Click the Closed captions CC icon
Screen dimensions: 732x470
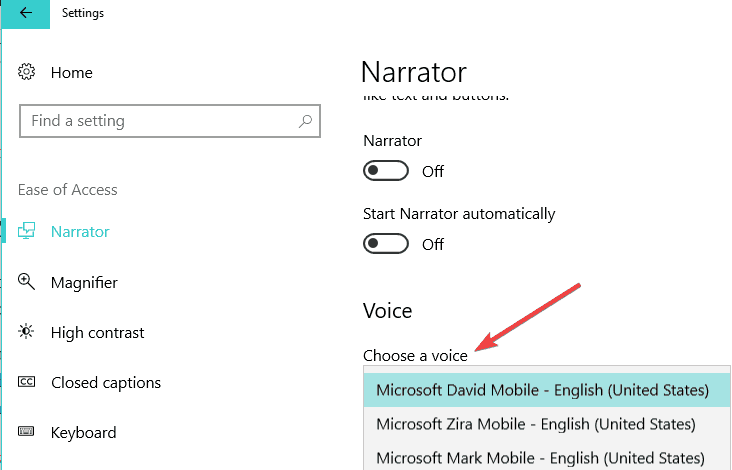[x=27, y=383]
